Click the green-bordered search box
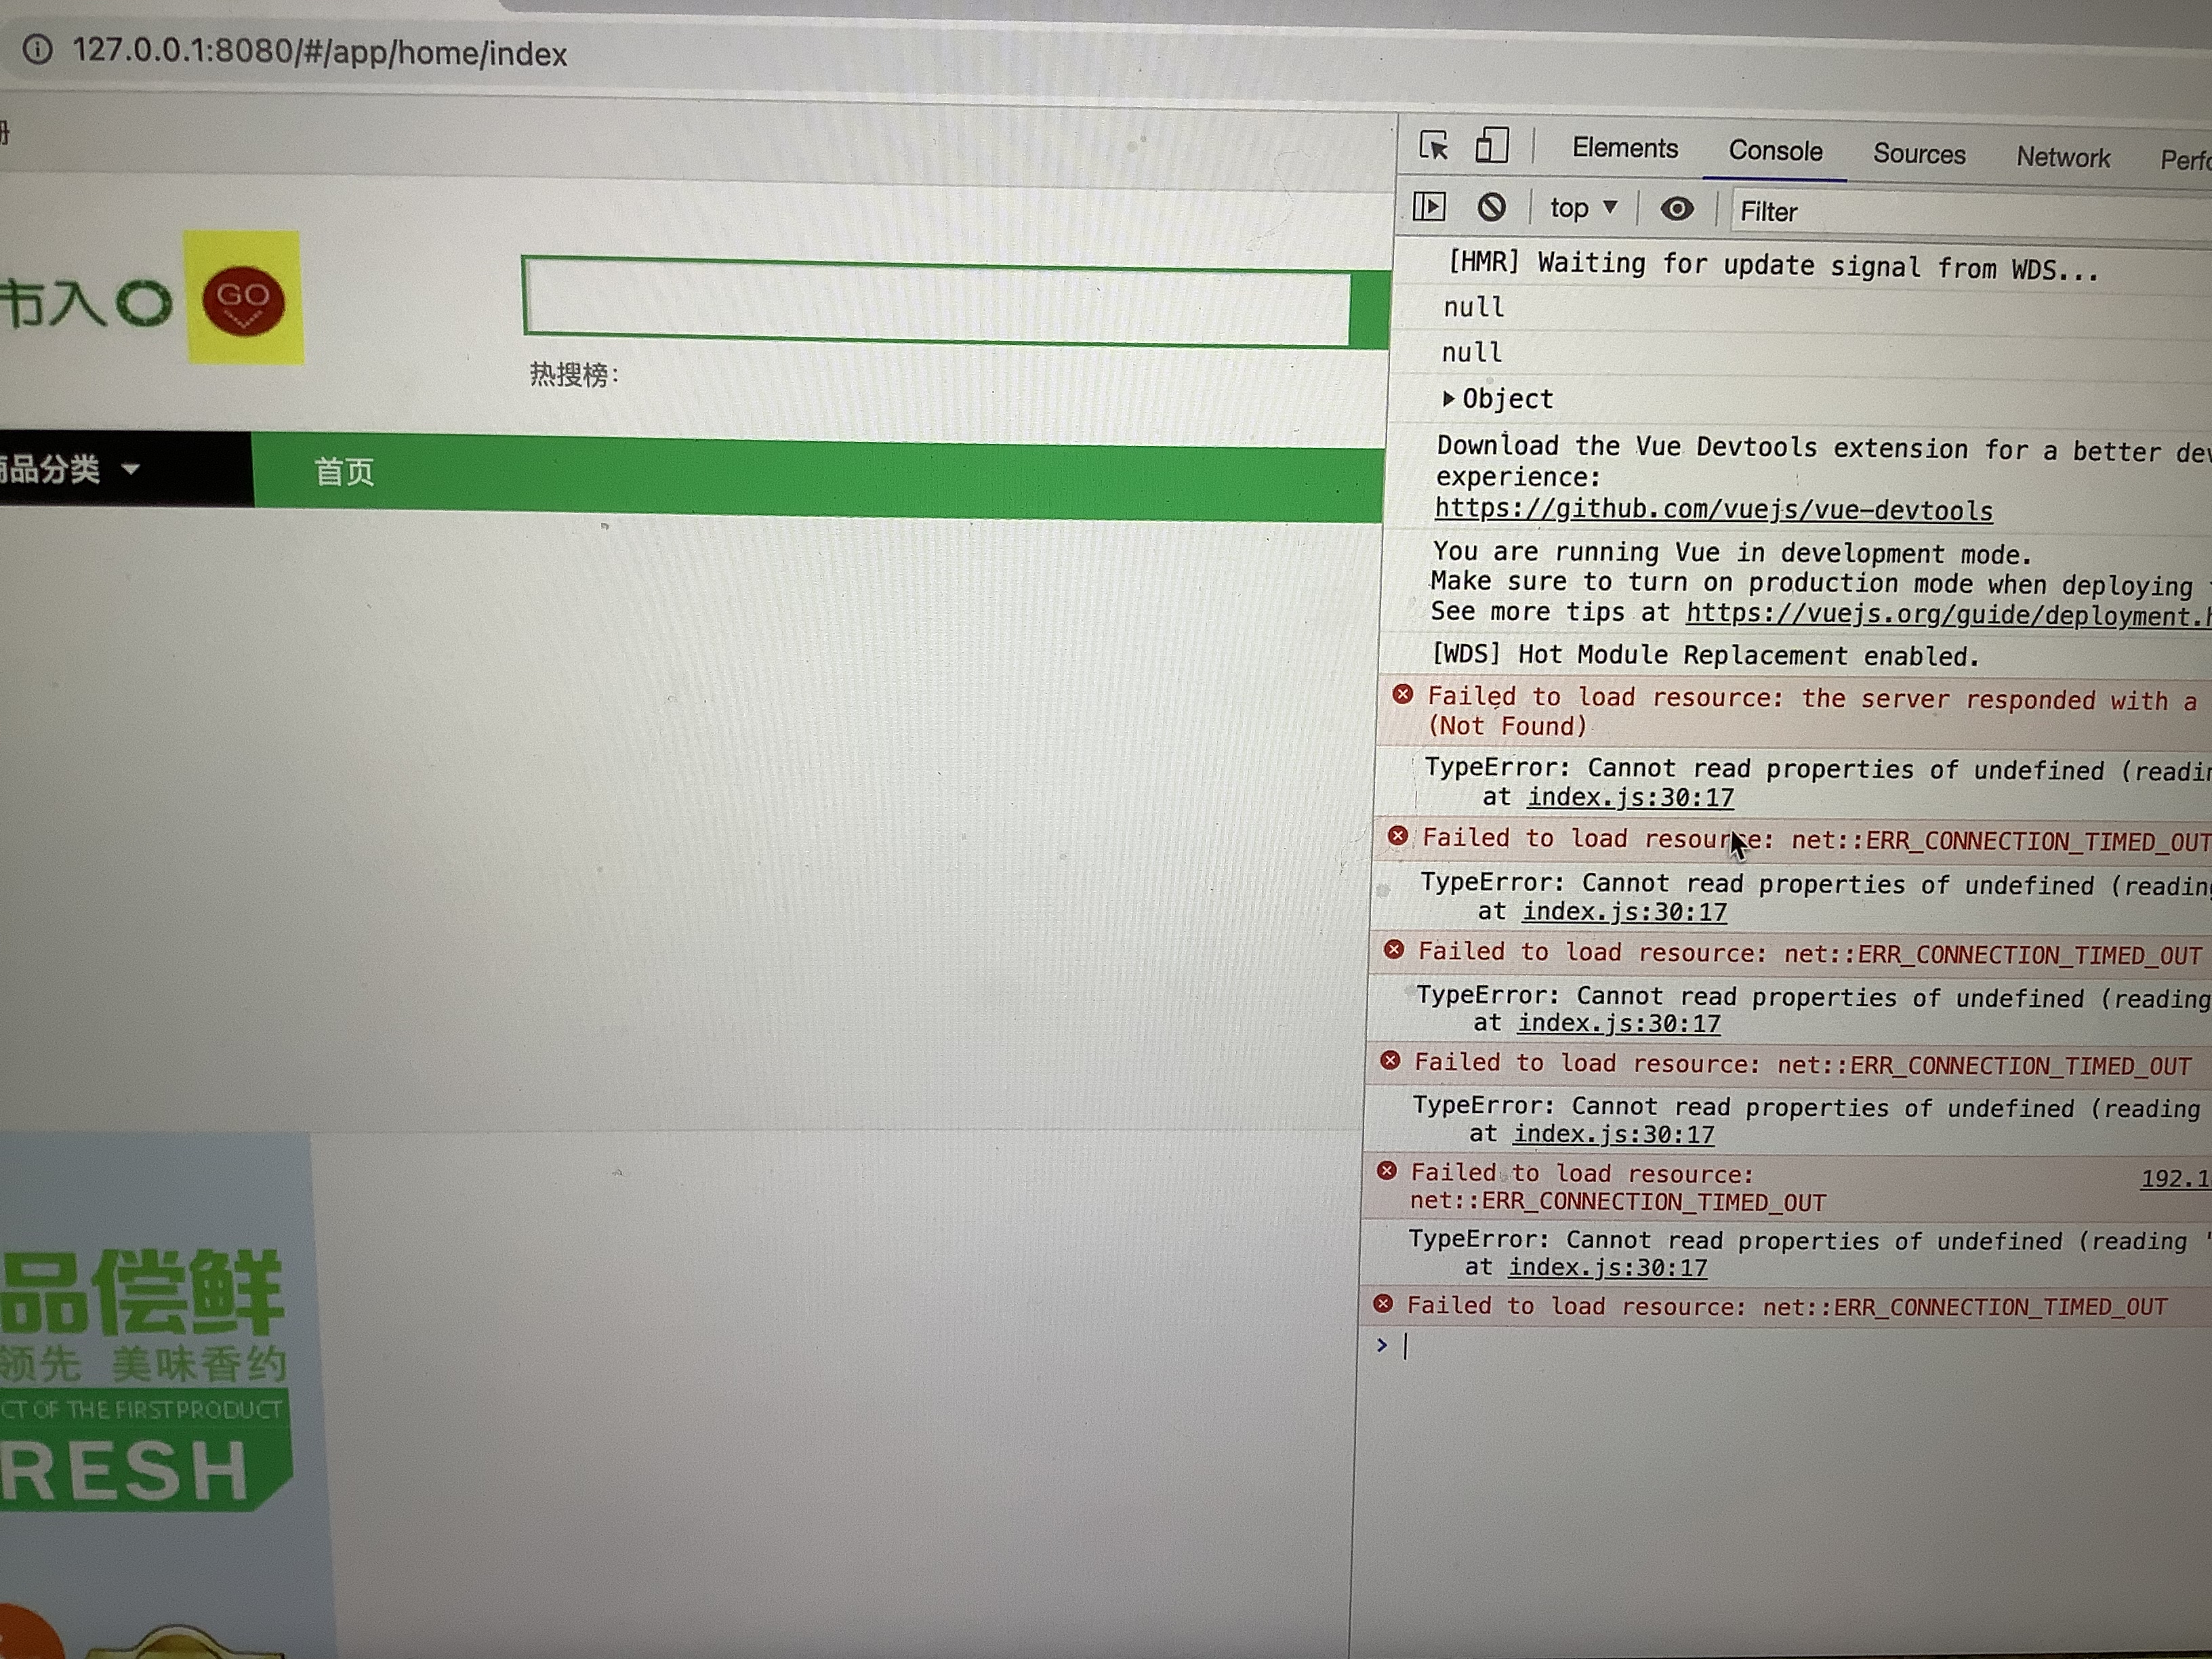 (935, 303)
